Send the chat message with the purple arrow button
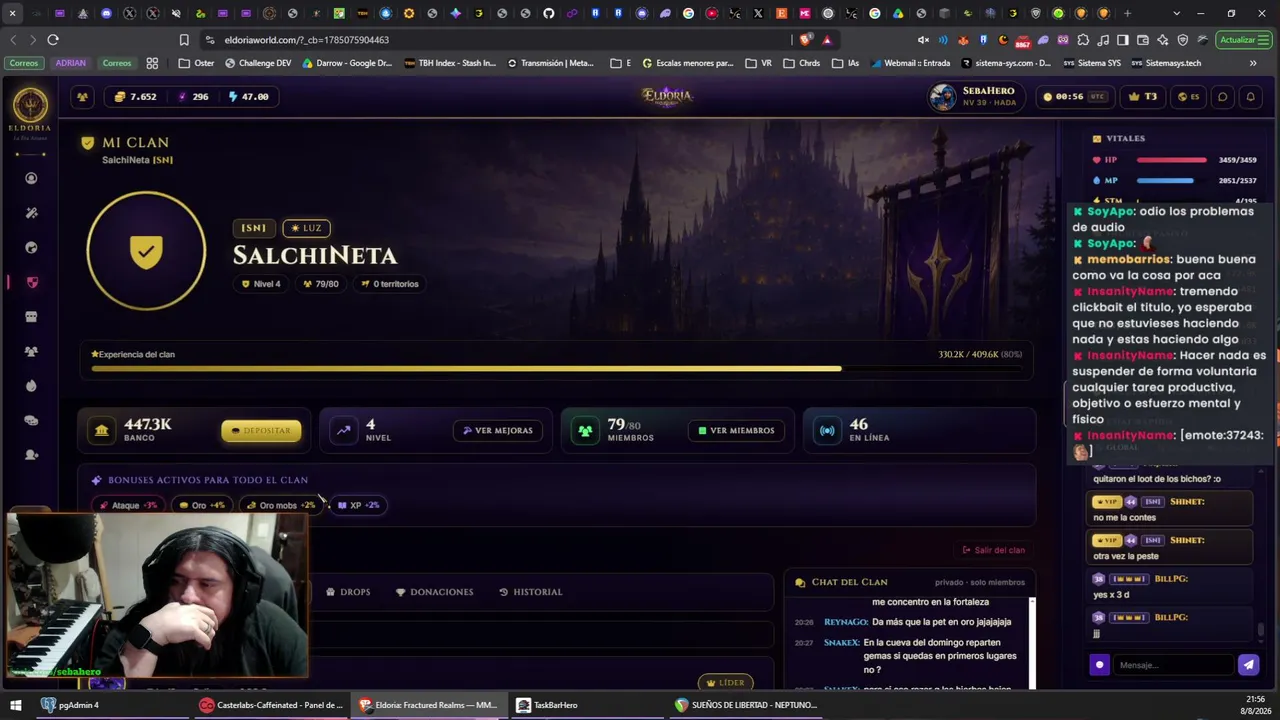 coord(1248,665)
